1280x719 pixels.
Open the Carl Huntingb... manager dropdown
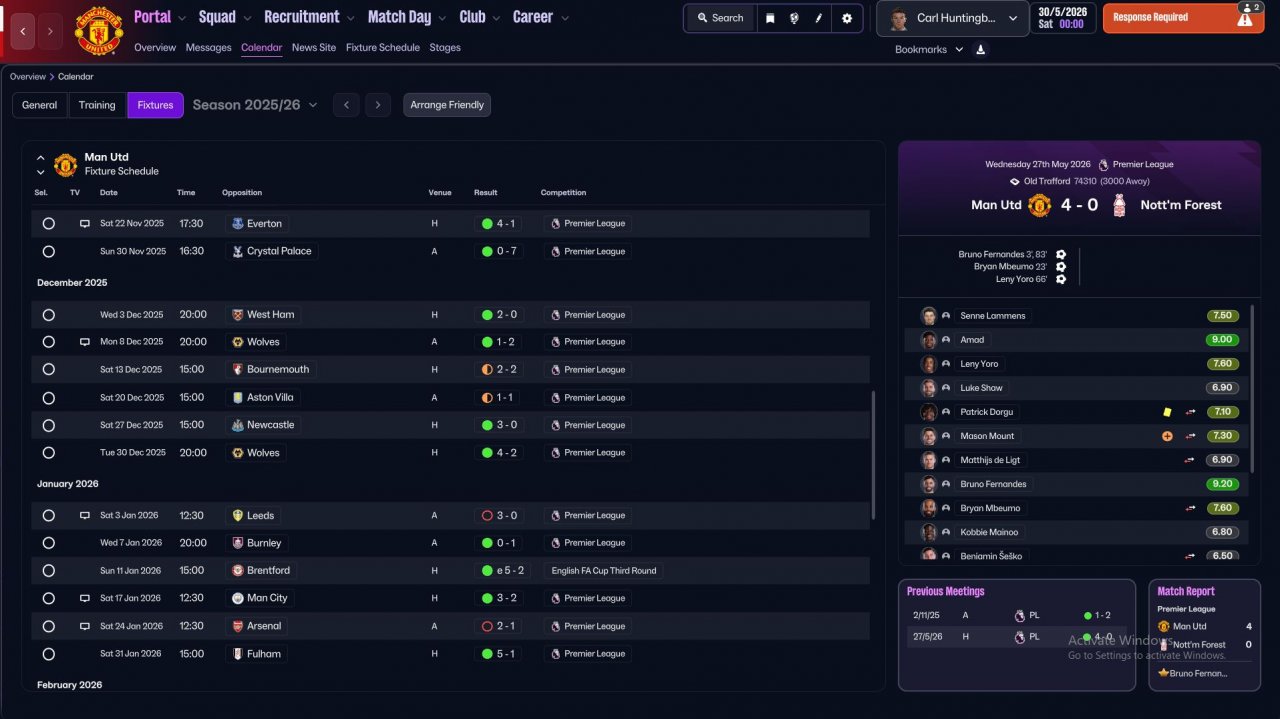point(953,19)
